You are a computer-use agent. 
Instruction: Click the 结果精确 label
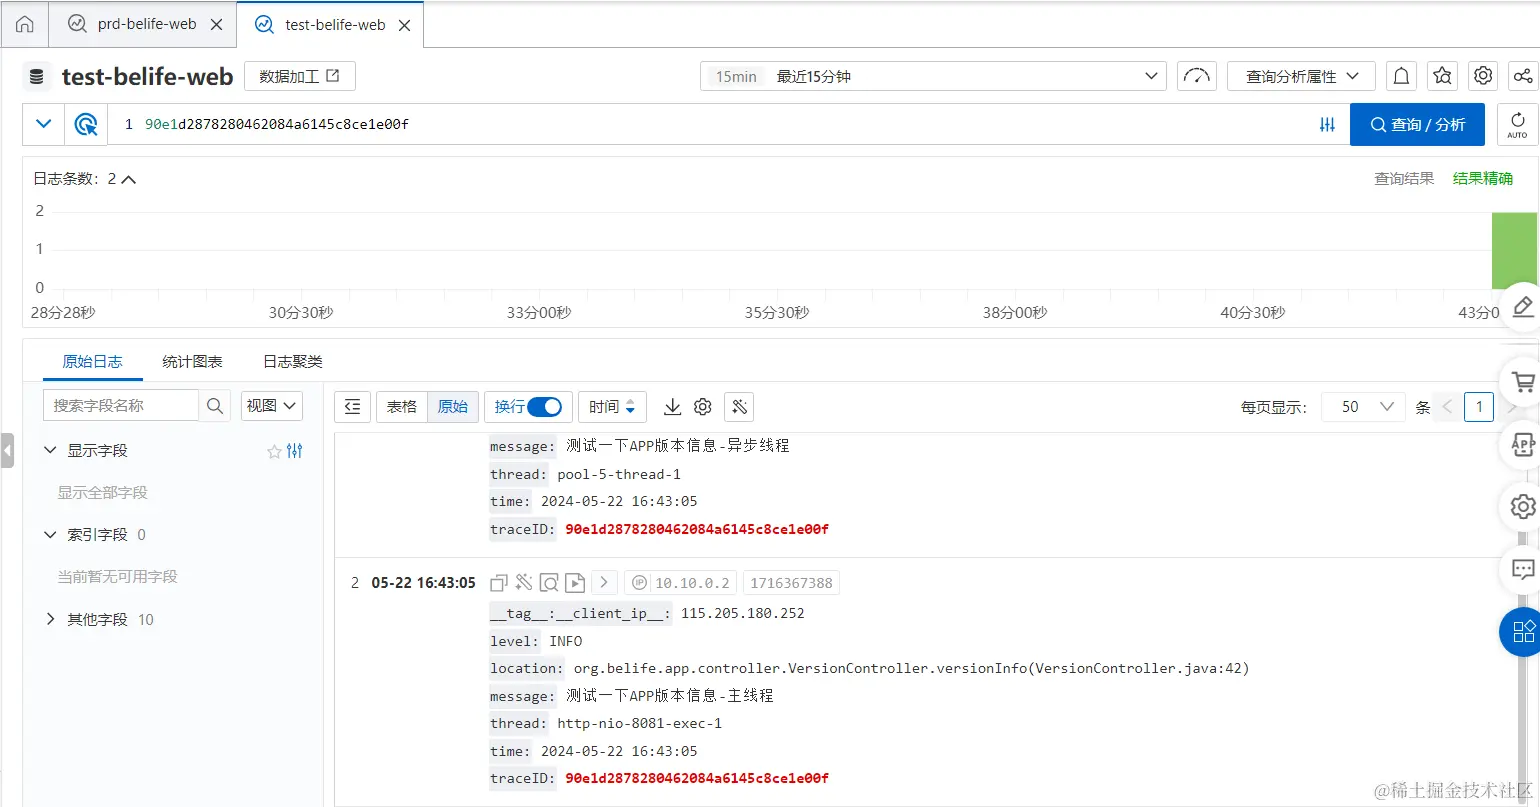[x=1482, y=178]
